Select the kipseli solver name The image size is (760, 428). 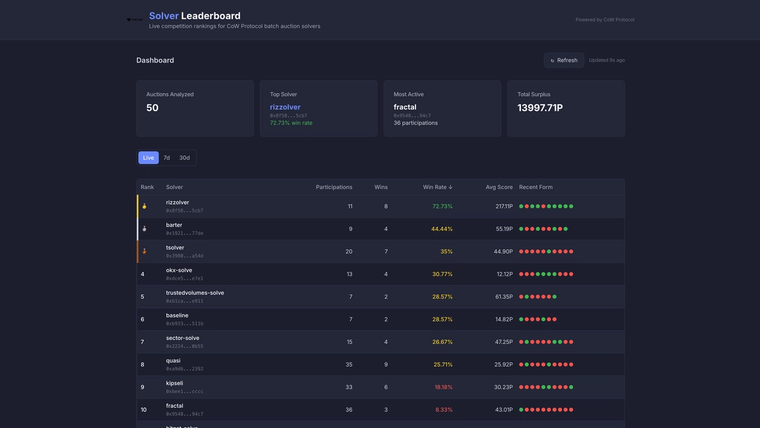pos(174,383)
